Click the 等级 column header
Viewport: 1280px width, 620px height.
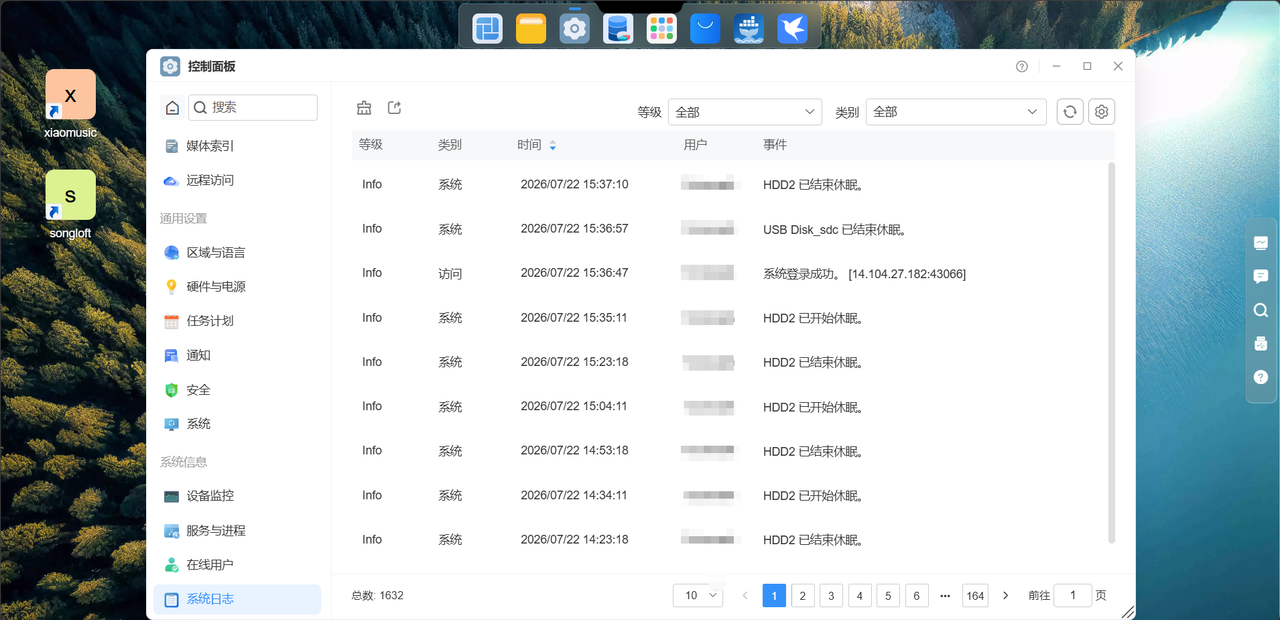371,145
